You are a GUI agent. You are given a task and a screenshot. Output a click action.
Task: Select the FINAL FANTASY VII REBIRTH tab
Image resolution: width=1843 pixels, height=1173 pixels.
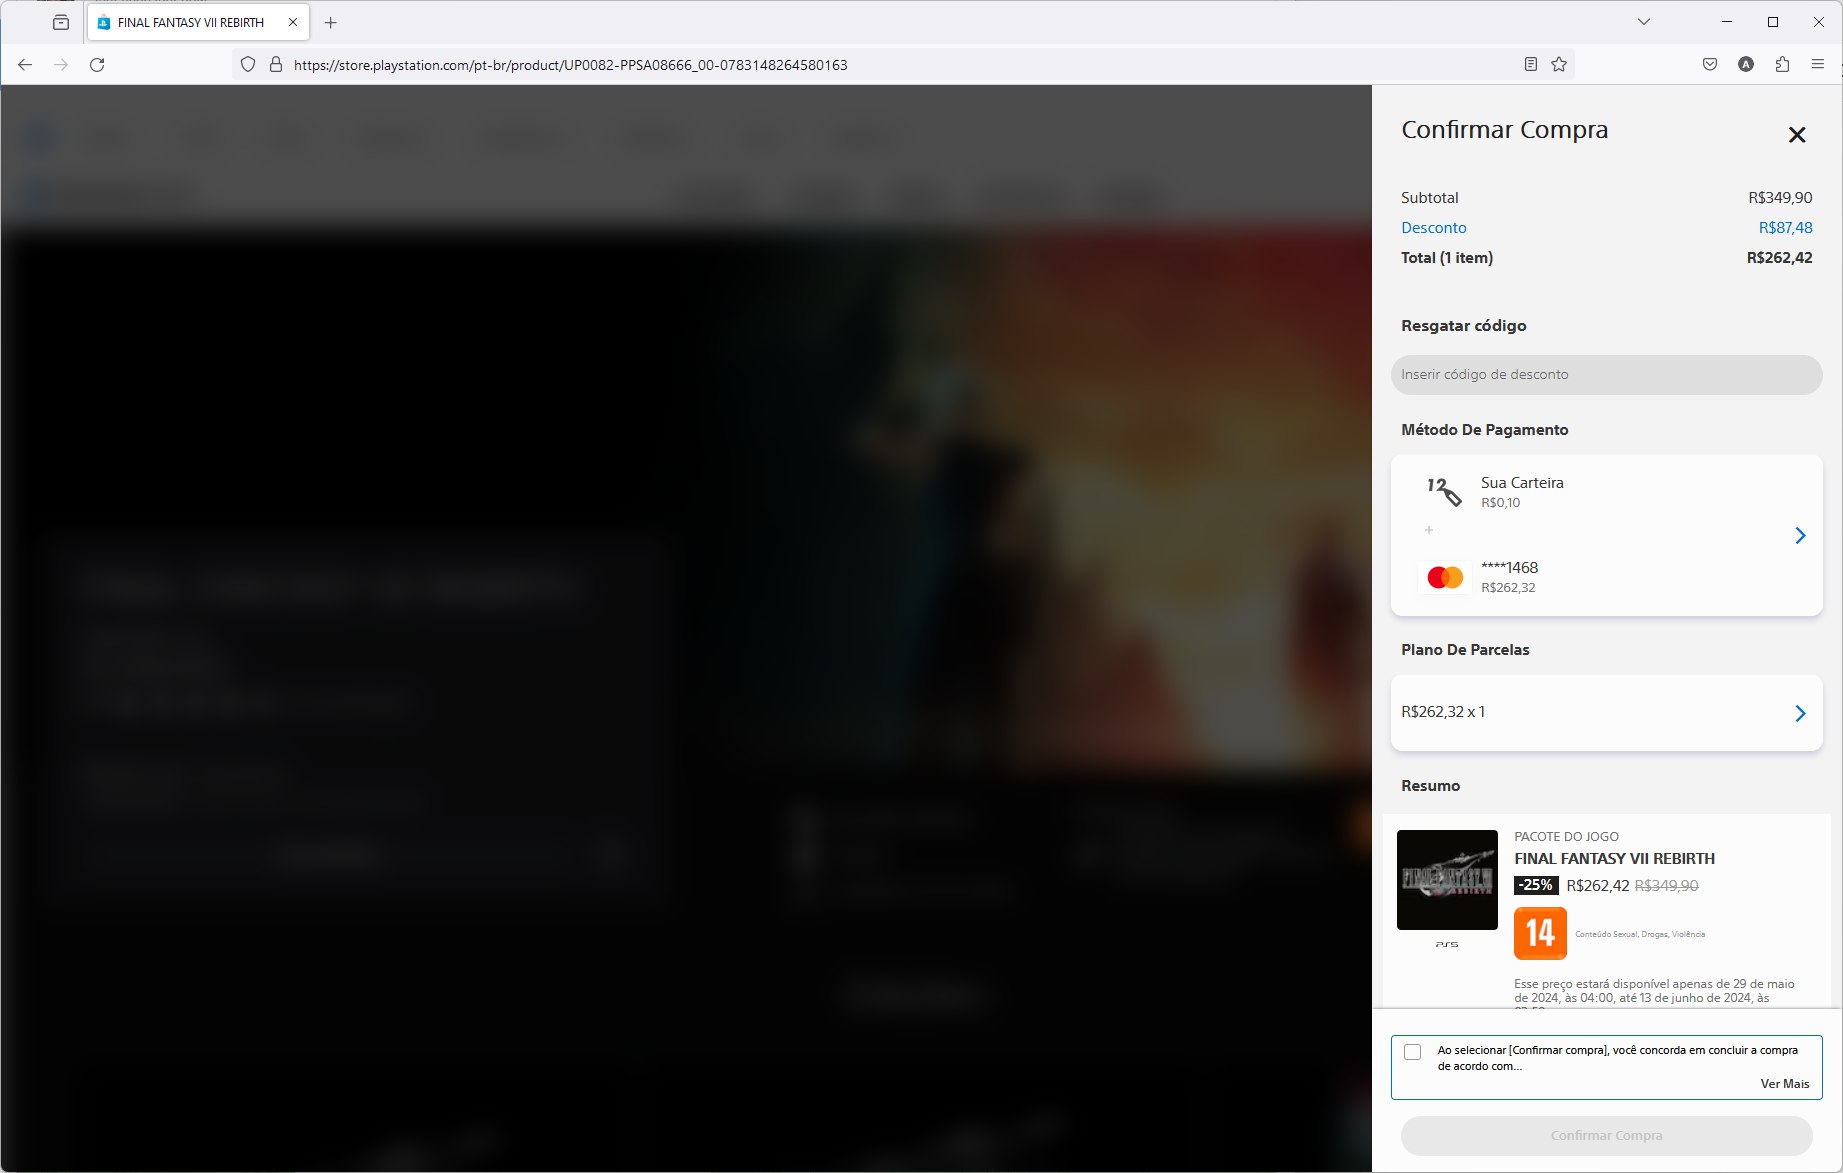click(190, 22)
